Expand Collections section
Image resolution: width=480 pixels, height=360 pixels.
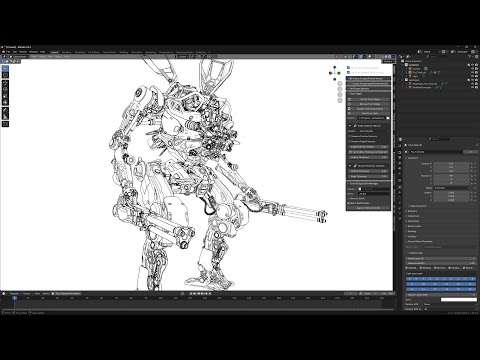pyautogui.click(x=413, y=216)
